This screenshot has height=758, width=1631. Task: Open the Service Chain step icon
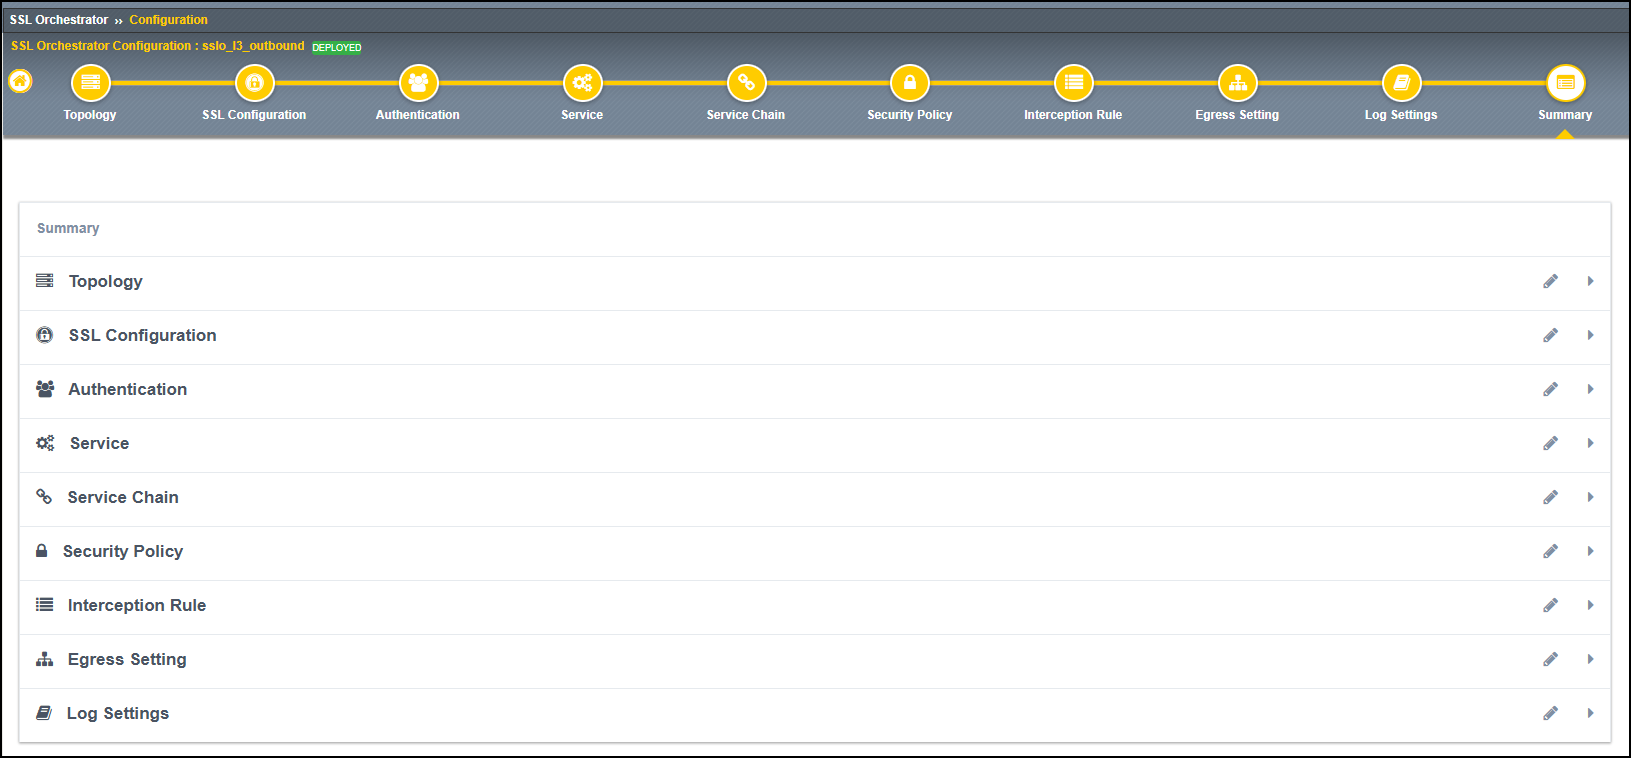click(746, 83)
